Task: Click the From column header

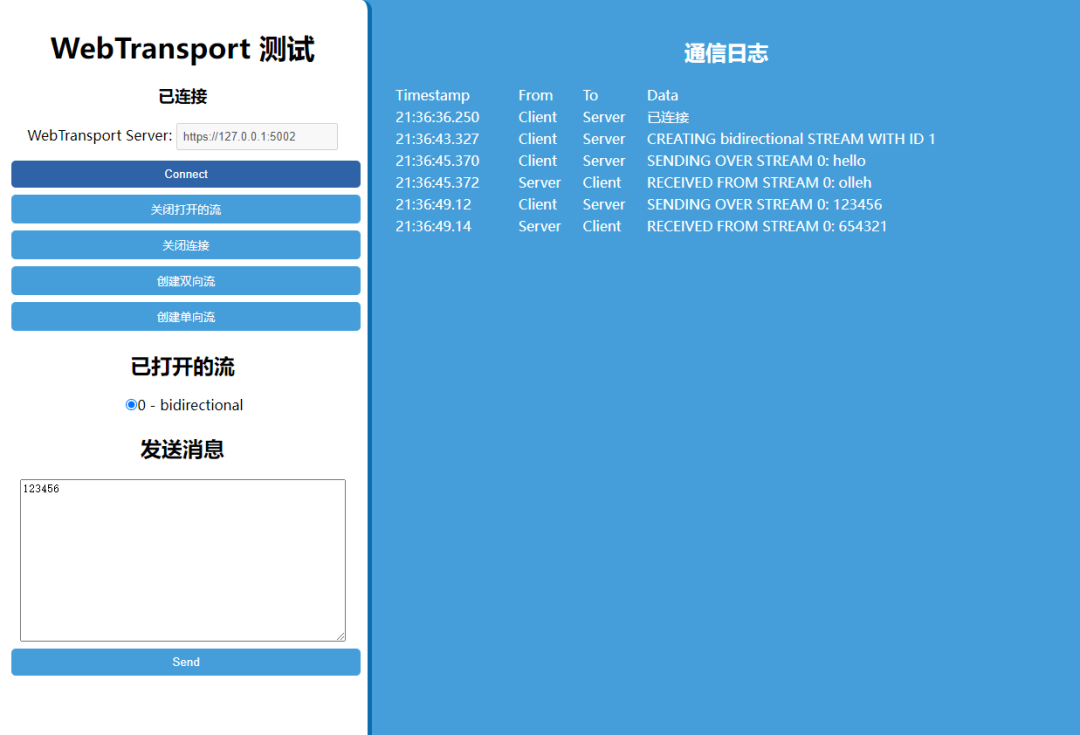Action: click(535, 95)
